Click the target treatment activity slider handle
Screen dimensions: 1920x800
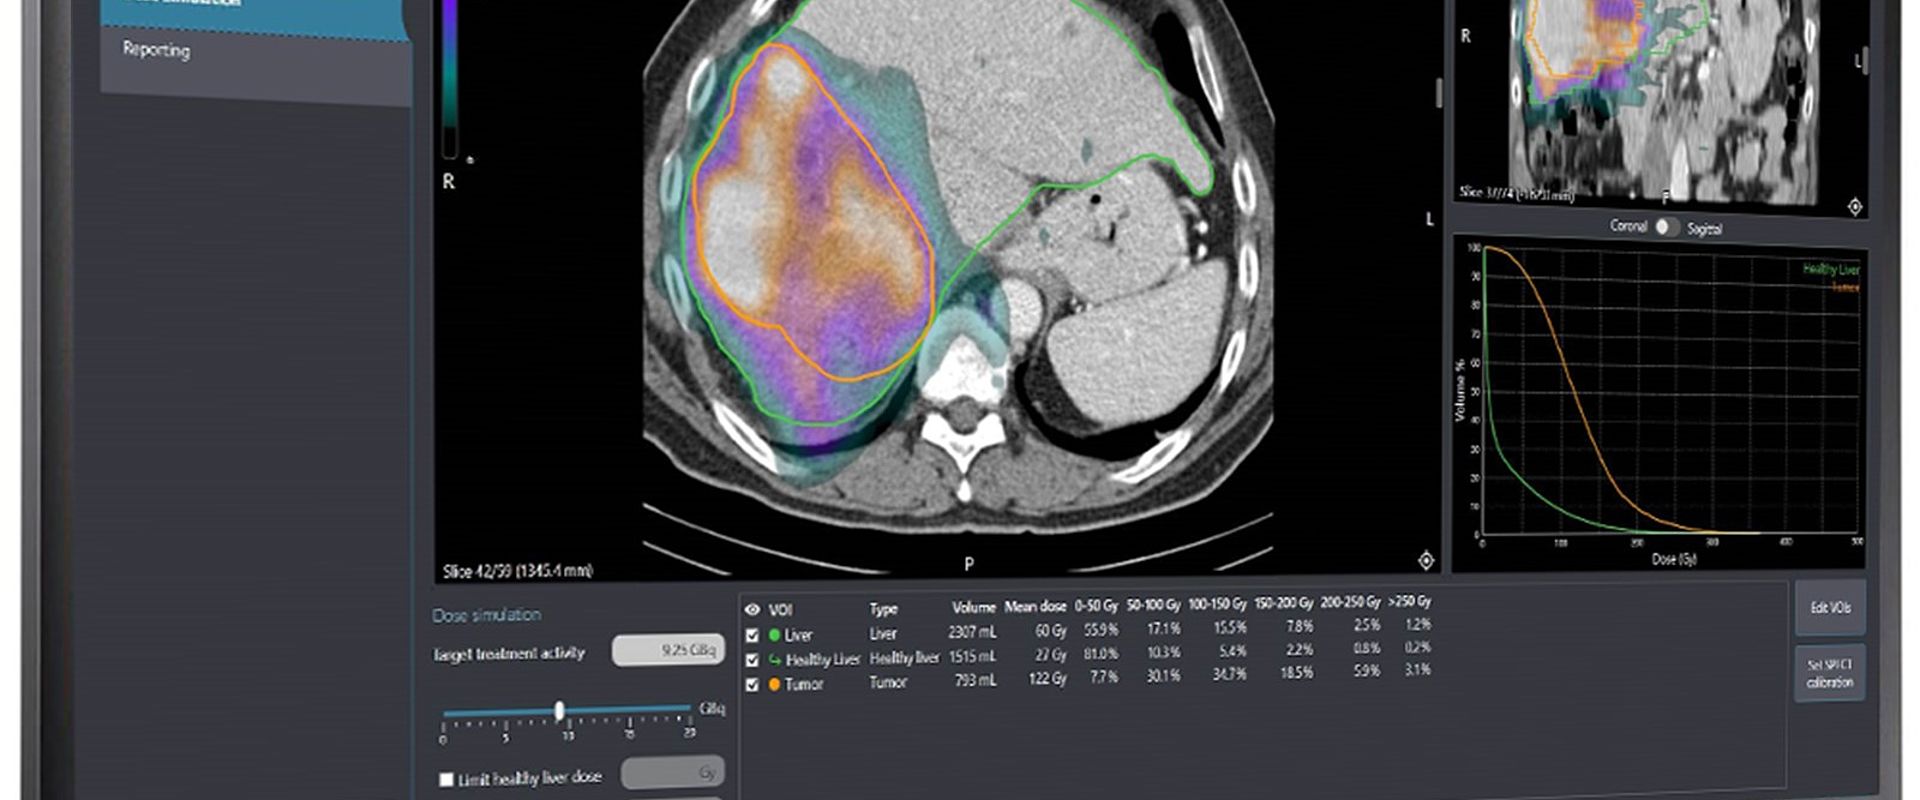559,711
